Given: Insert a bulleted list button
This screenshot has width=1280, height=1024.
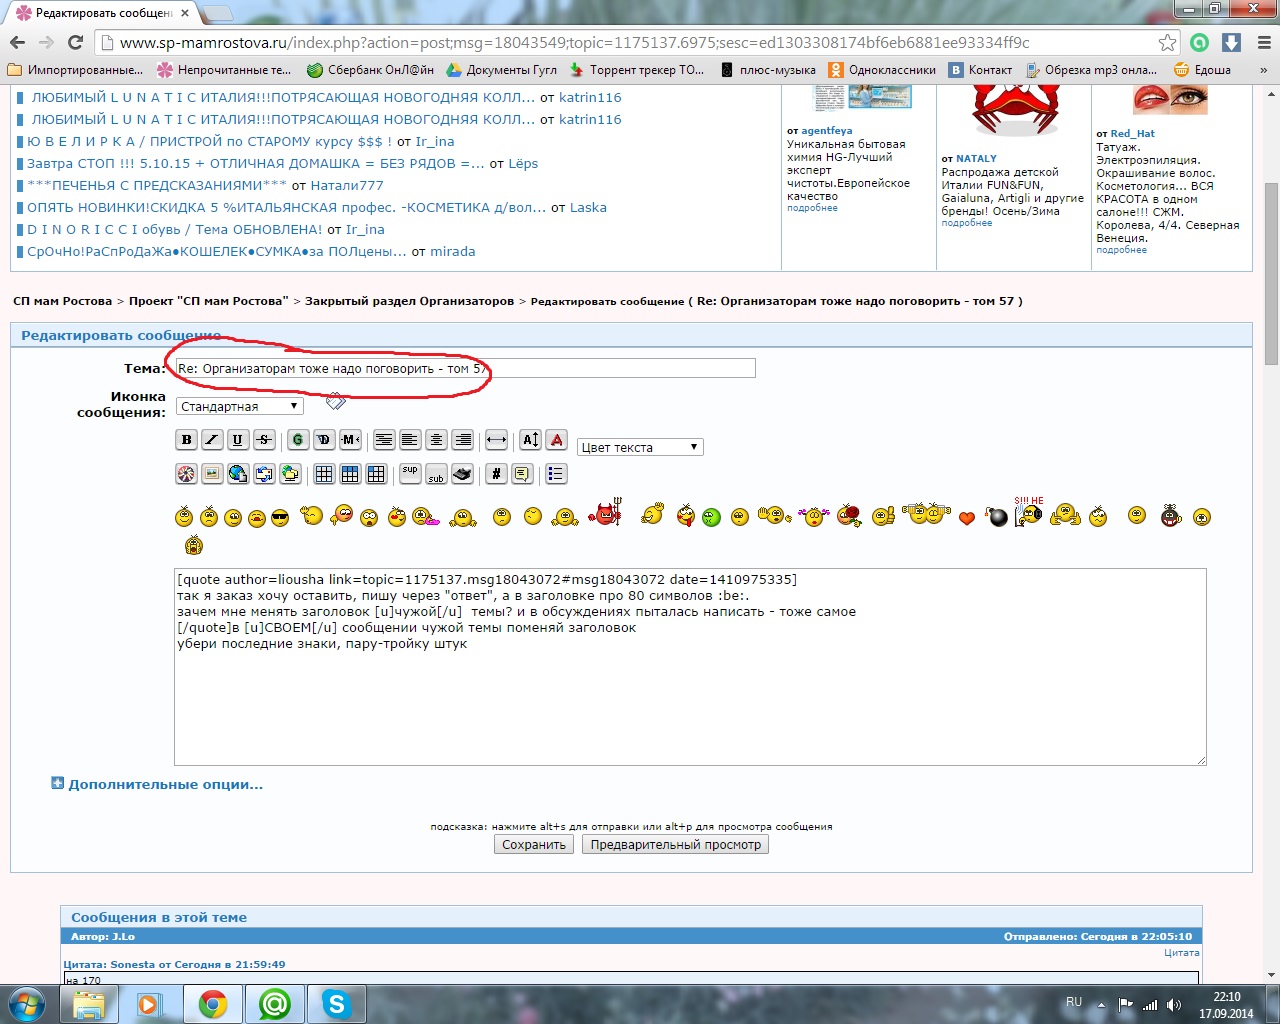Looking at the screenshot, I should pyautogui.click(x=556, y=474).
